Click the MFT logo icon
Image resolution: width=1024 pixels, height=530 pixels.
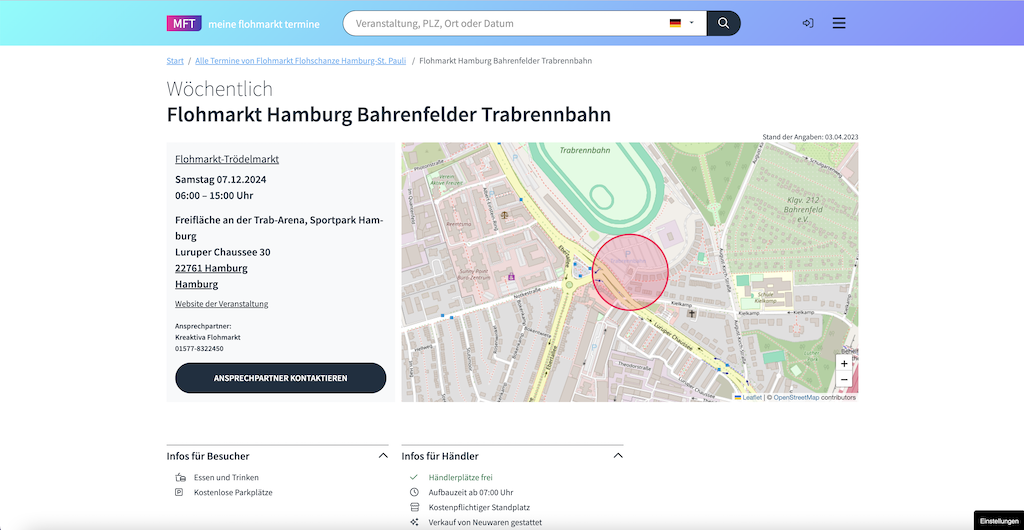click(x=184, y=23)
